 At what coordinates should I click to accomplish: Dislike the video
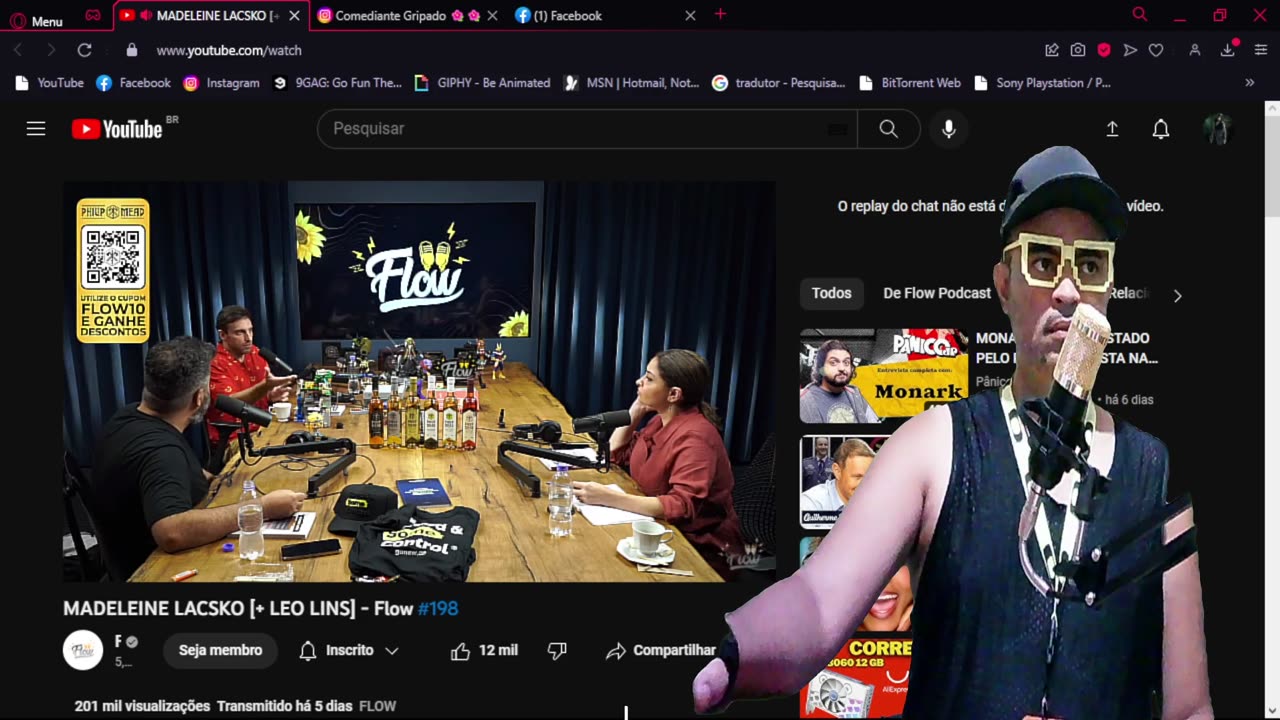(x=557, y=650)
